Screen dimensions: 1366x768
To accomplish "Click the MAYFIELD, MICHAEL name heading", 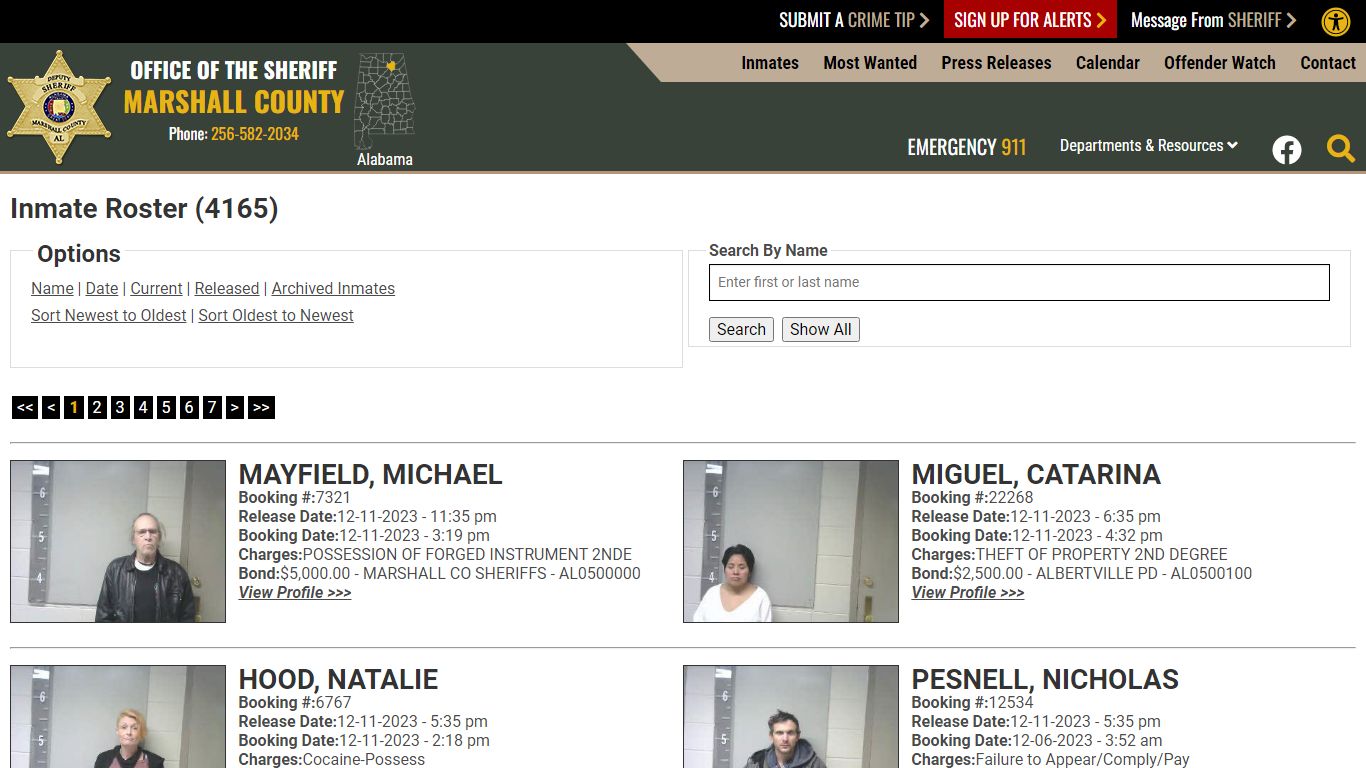I will (370, 474).
